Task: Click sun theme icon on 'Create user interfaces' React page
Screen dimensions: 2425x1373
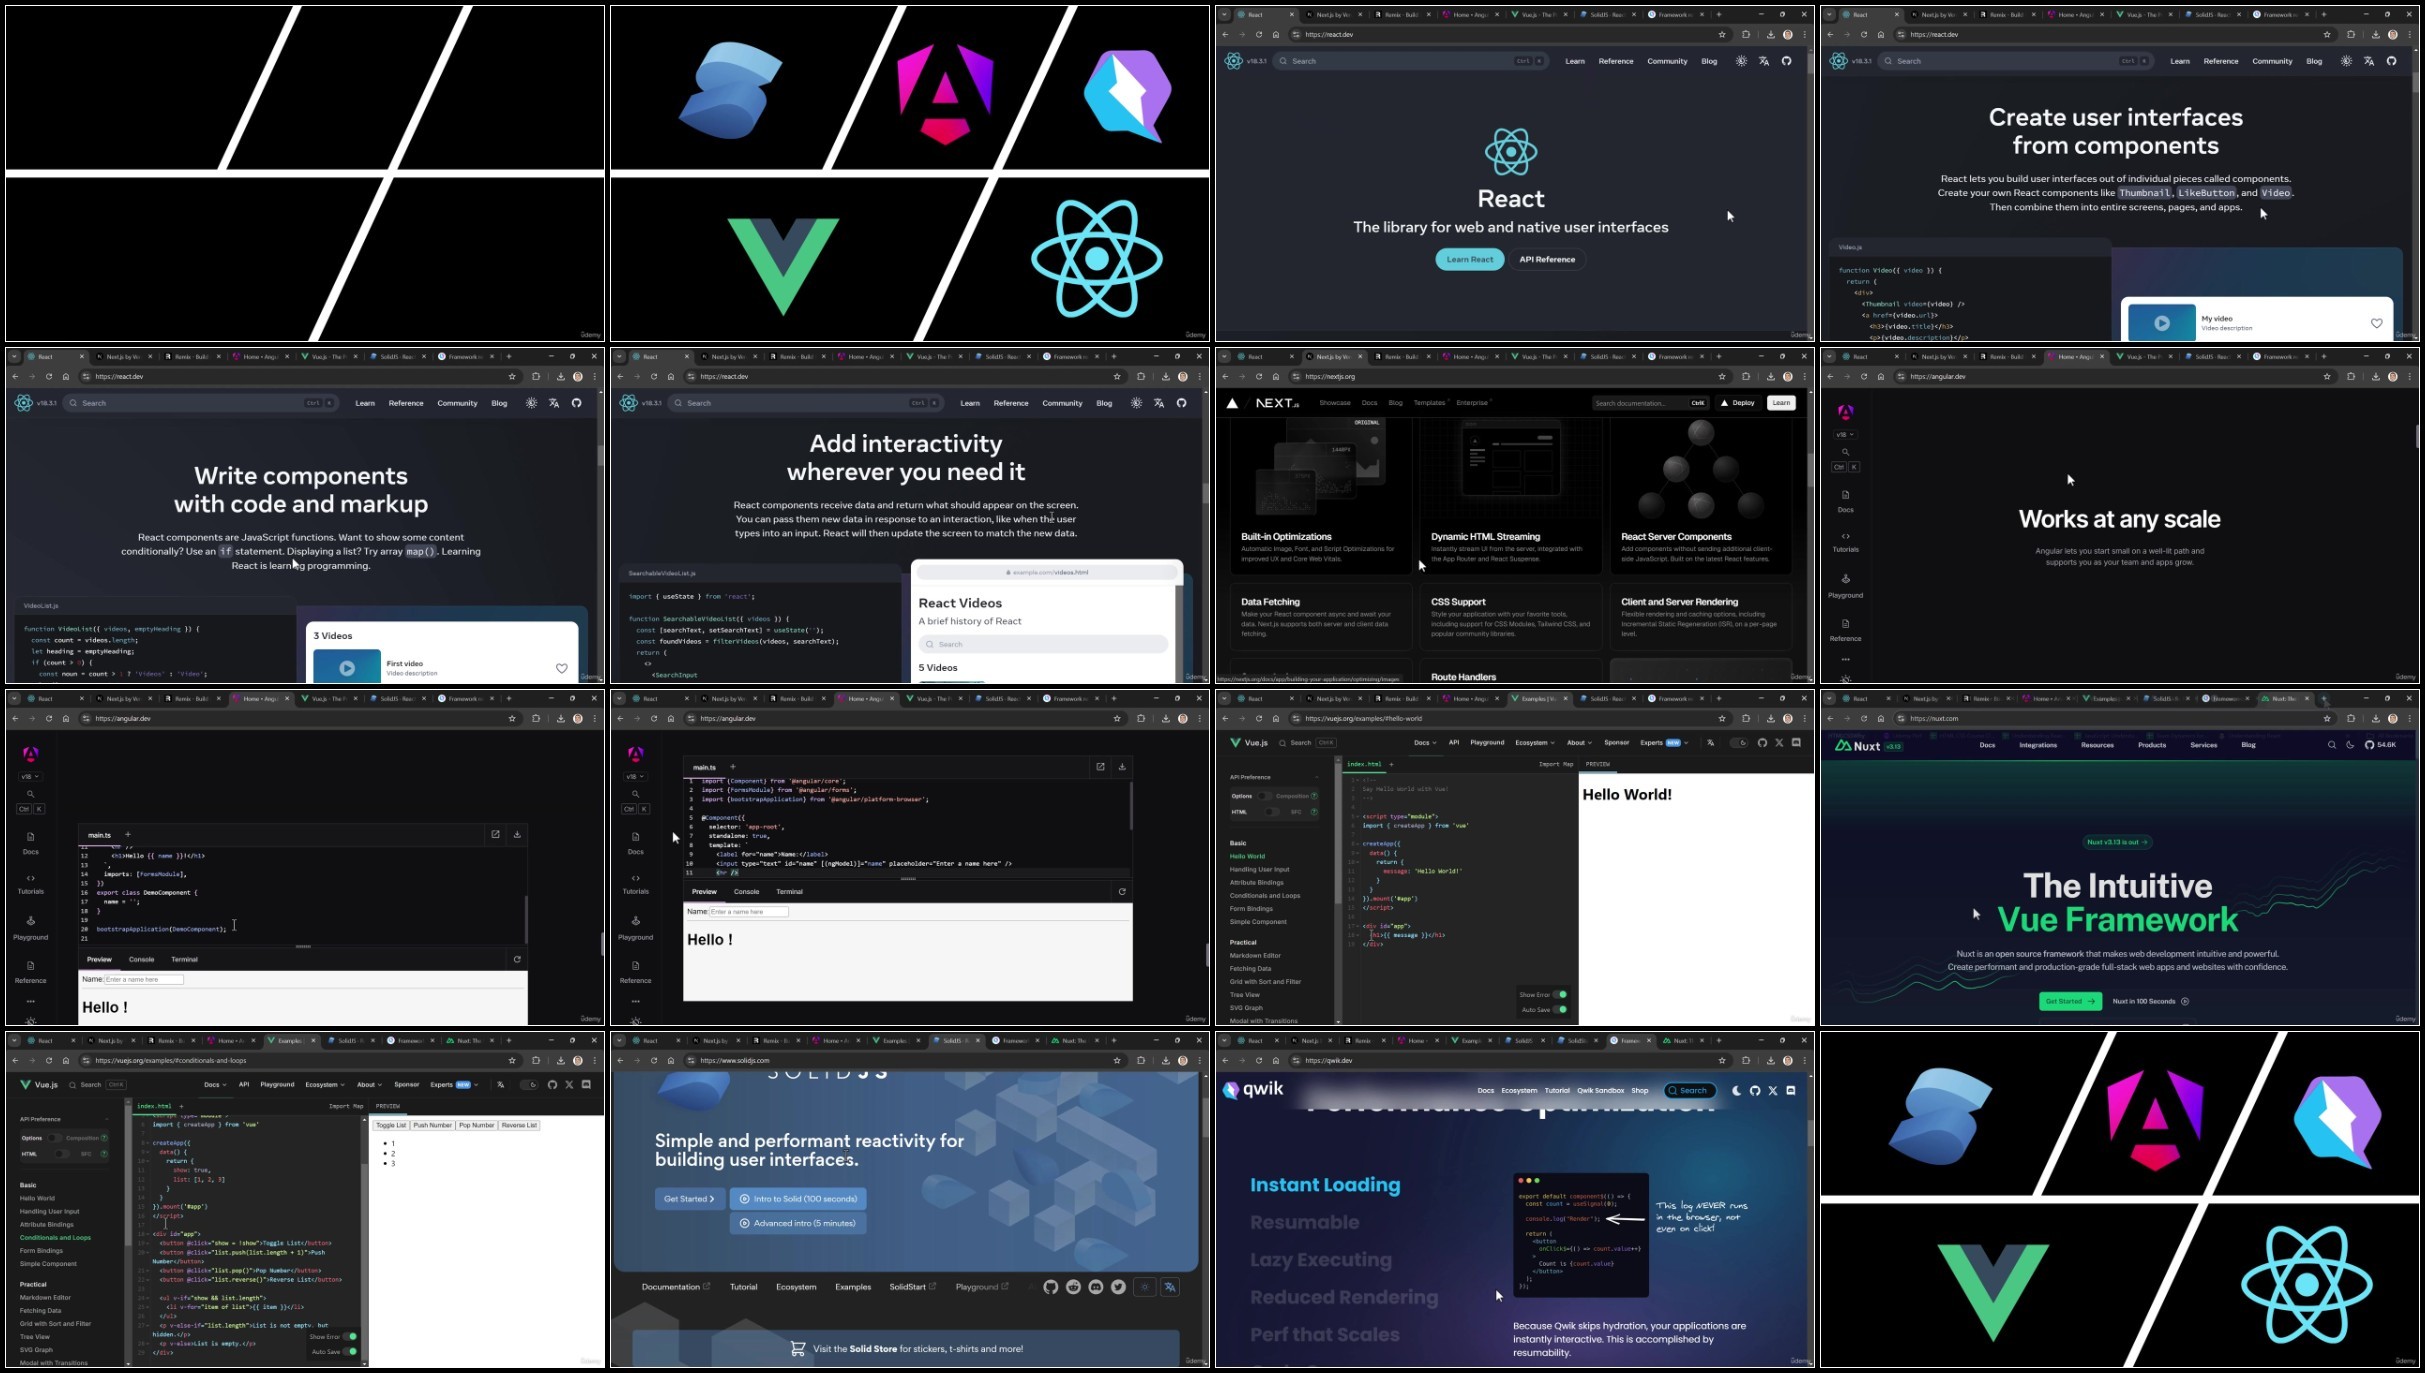Action: [x=2346, y=61]
